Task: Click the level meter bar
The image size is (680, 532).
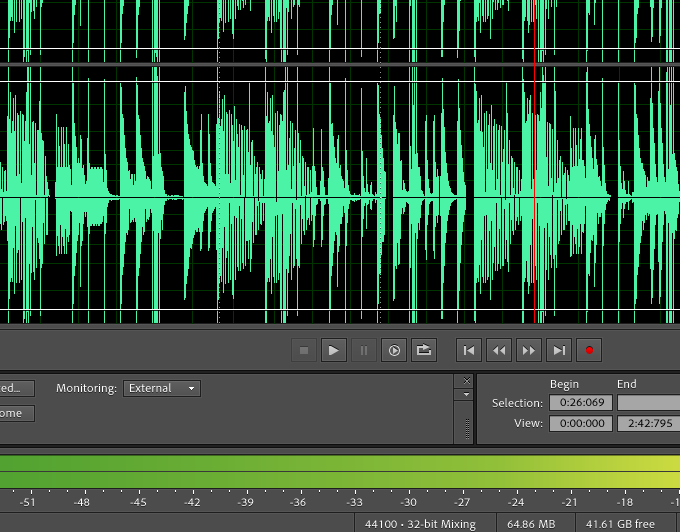Action: 340,472
